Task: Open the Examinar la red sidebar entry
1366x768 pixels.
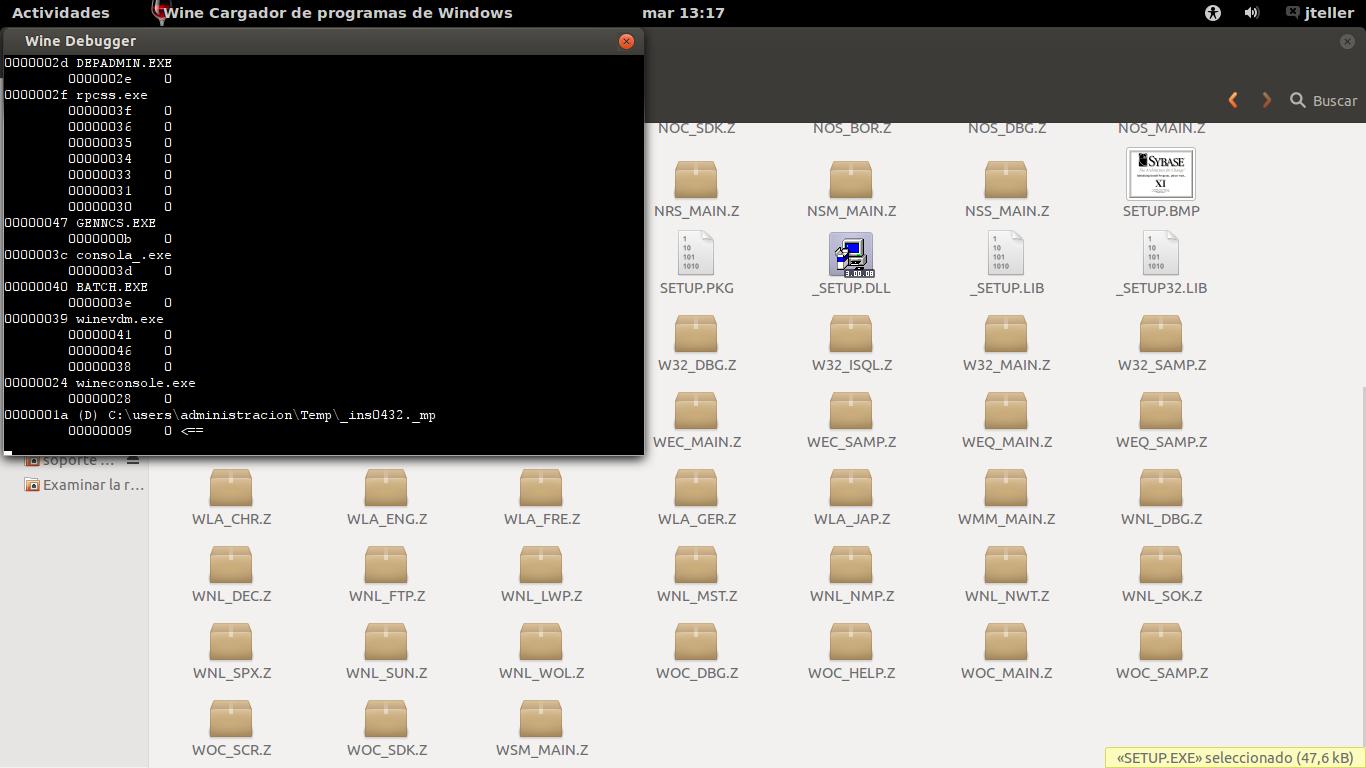Action: pos(85,485)
